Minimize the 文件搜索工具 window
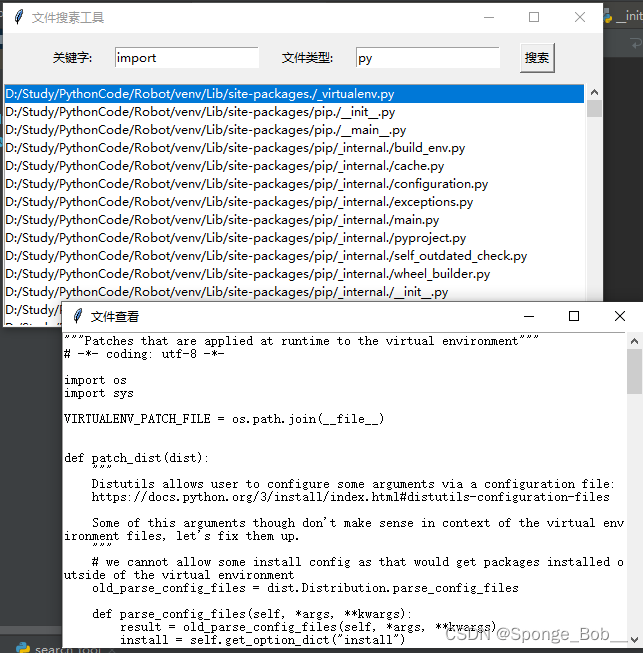 click(489, 17)
